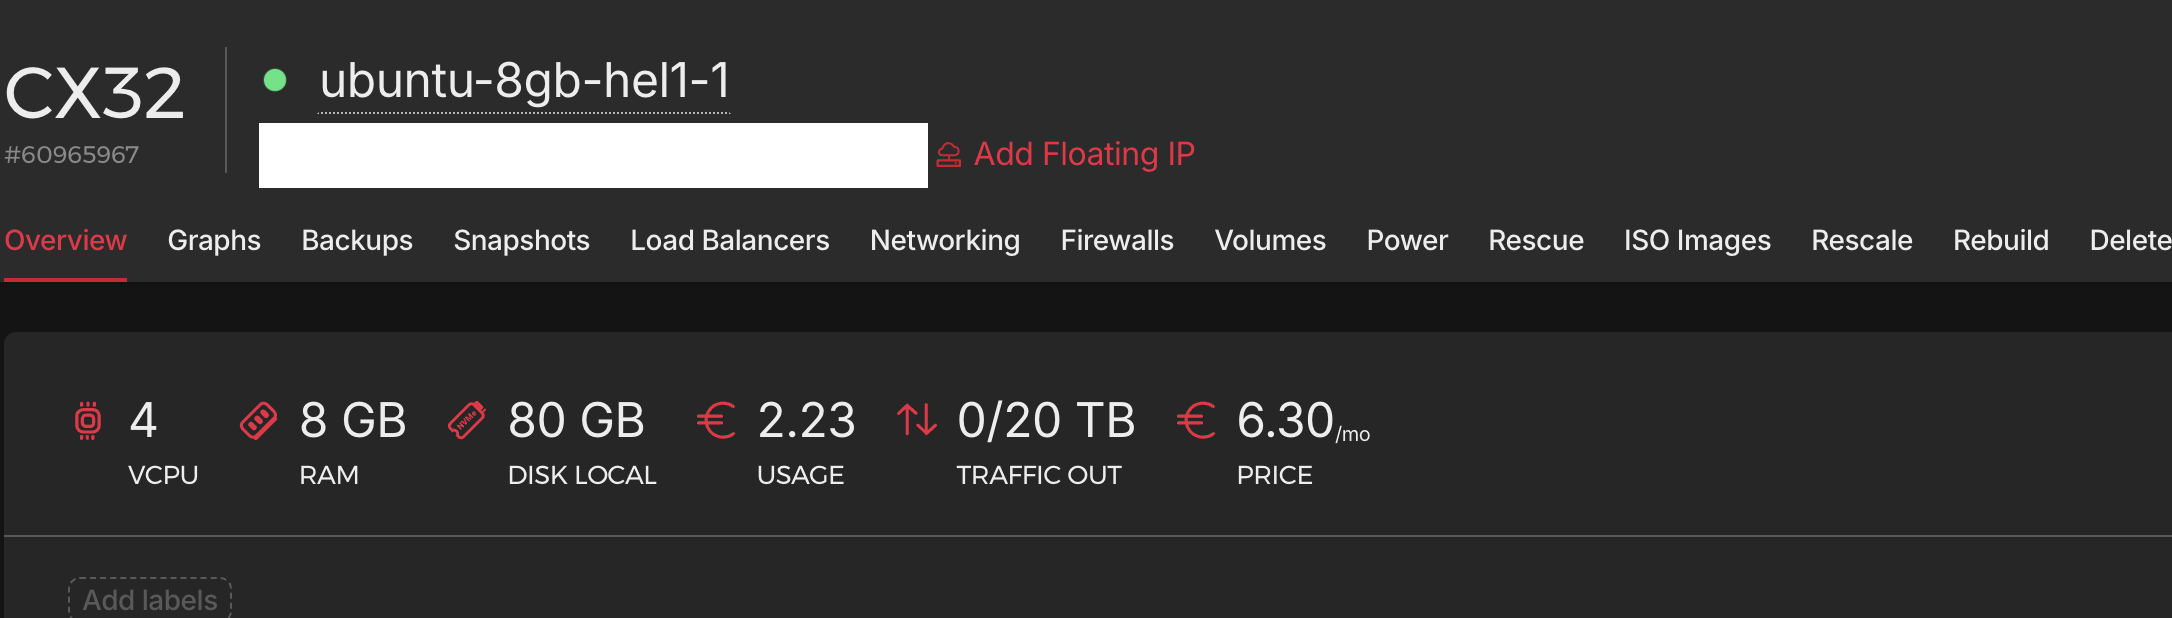Screen dimensions: 2172x618
Task: Open the Rescue tab
Action: pos(1536,241)
